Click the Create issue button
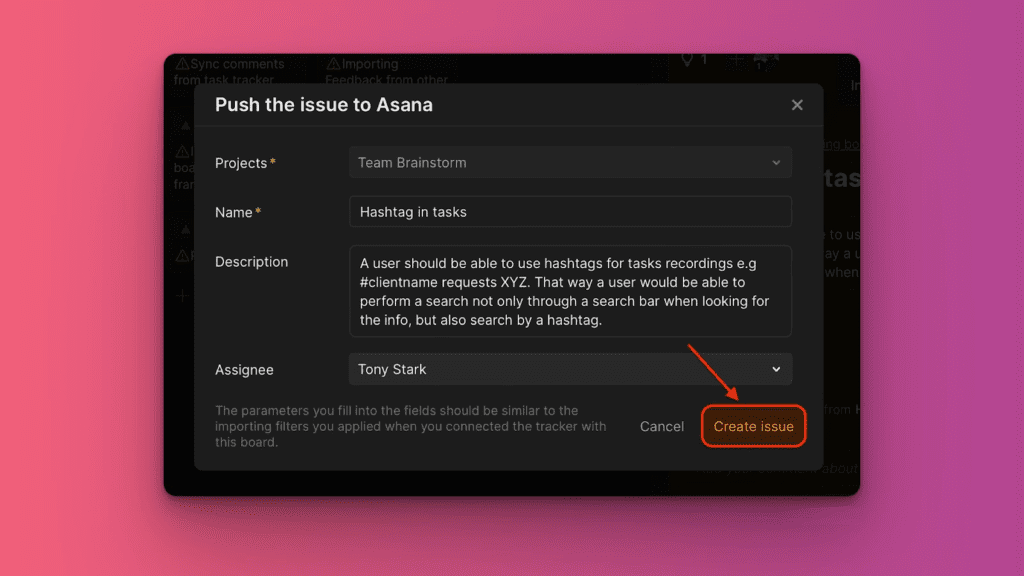This screenshot has width=1024, height=576. click(x=753, y=426)
